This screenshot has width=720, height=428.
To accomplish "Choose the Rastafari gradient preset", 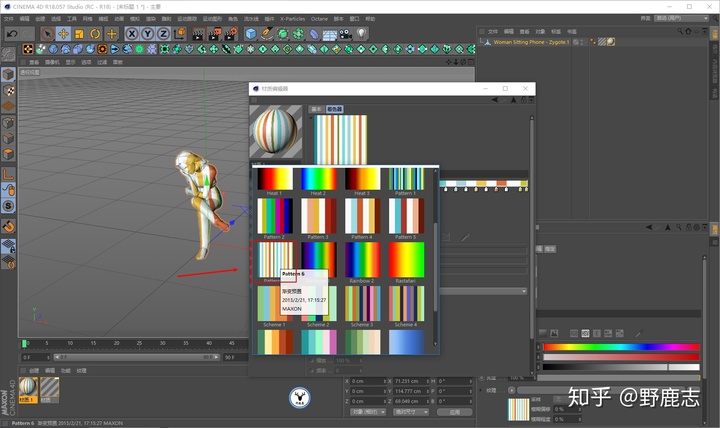I will tap(406, 262).
